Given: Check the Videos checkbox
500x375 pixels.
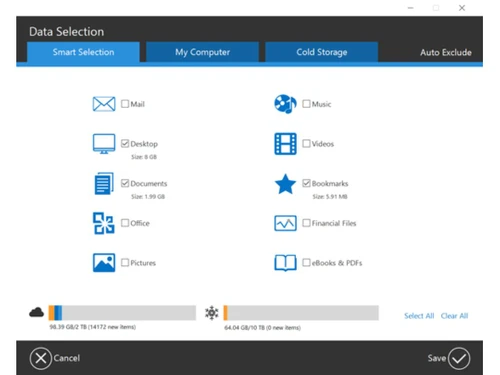Looking at the screenshot, I should point(306,143).
